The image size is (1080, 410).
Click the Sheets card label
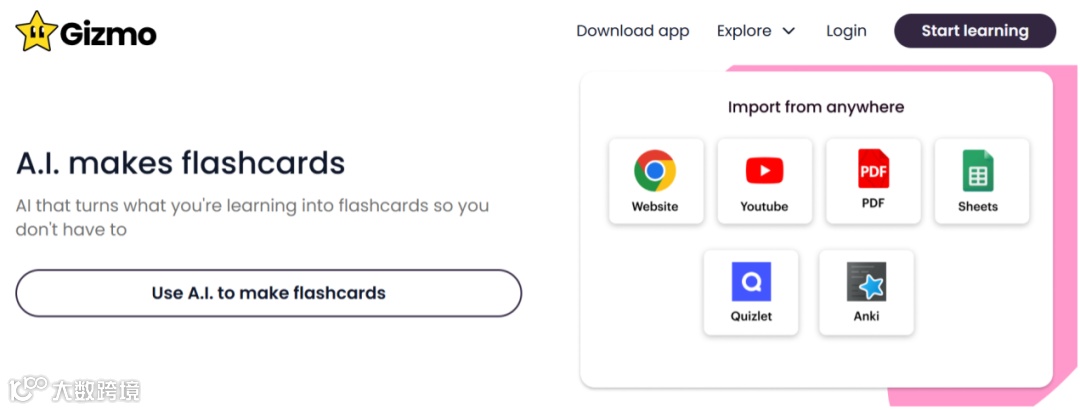[977, 207]
